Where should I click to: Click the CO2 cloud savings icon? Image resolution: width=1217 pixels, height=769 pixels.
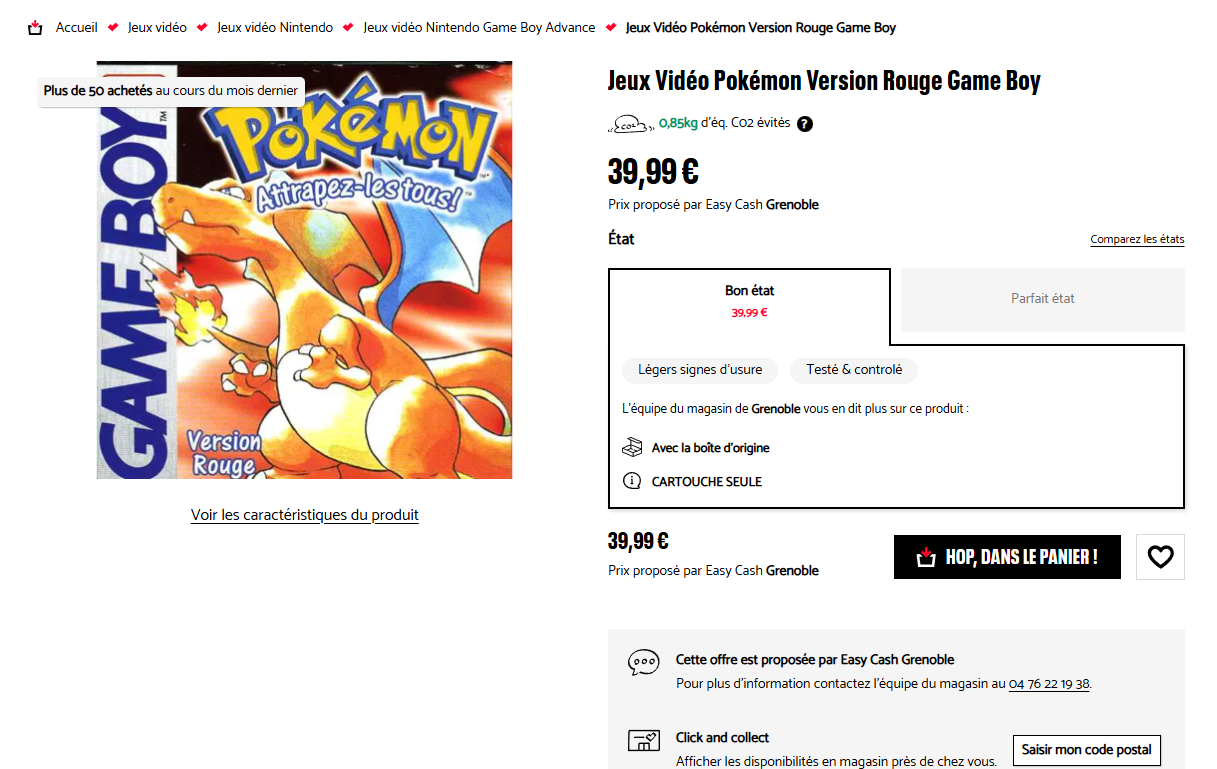[x=629, y=124]
